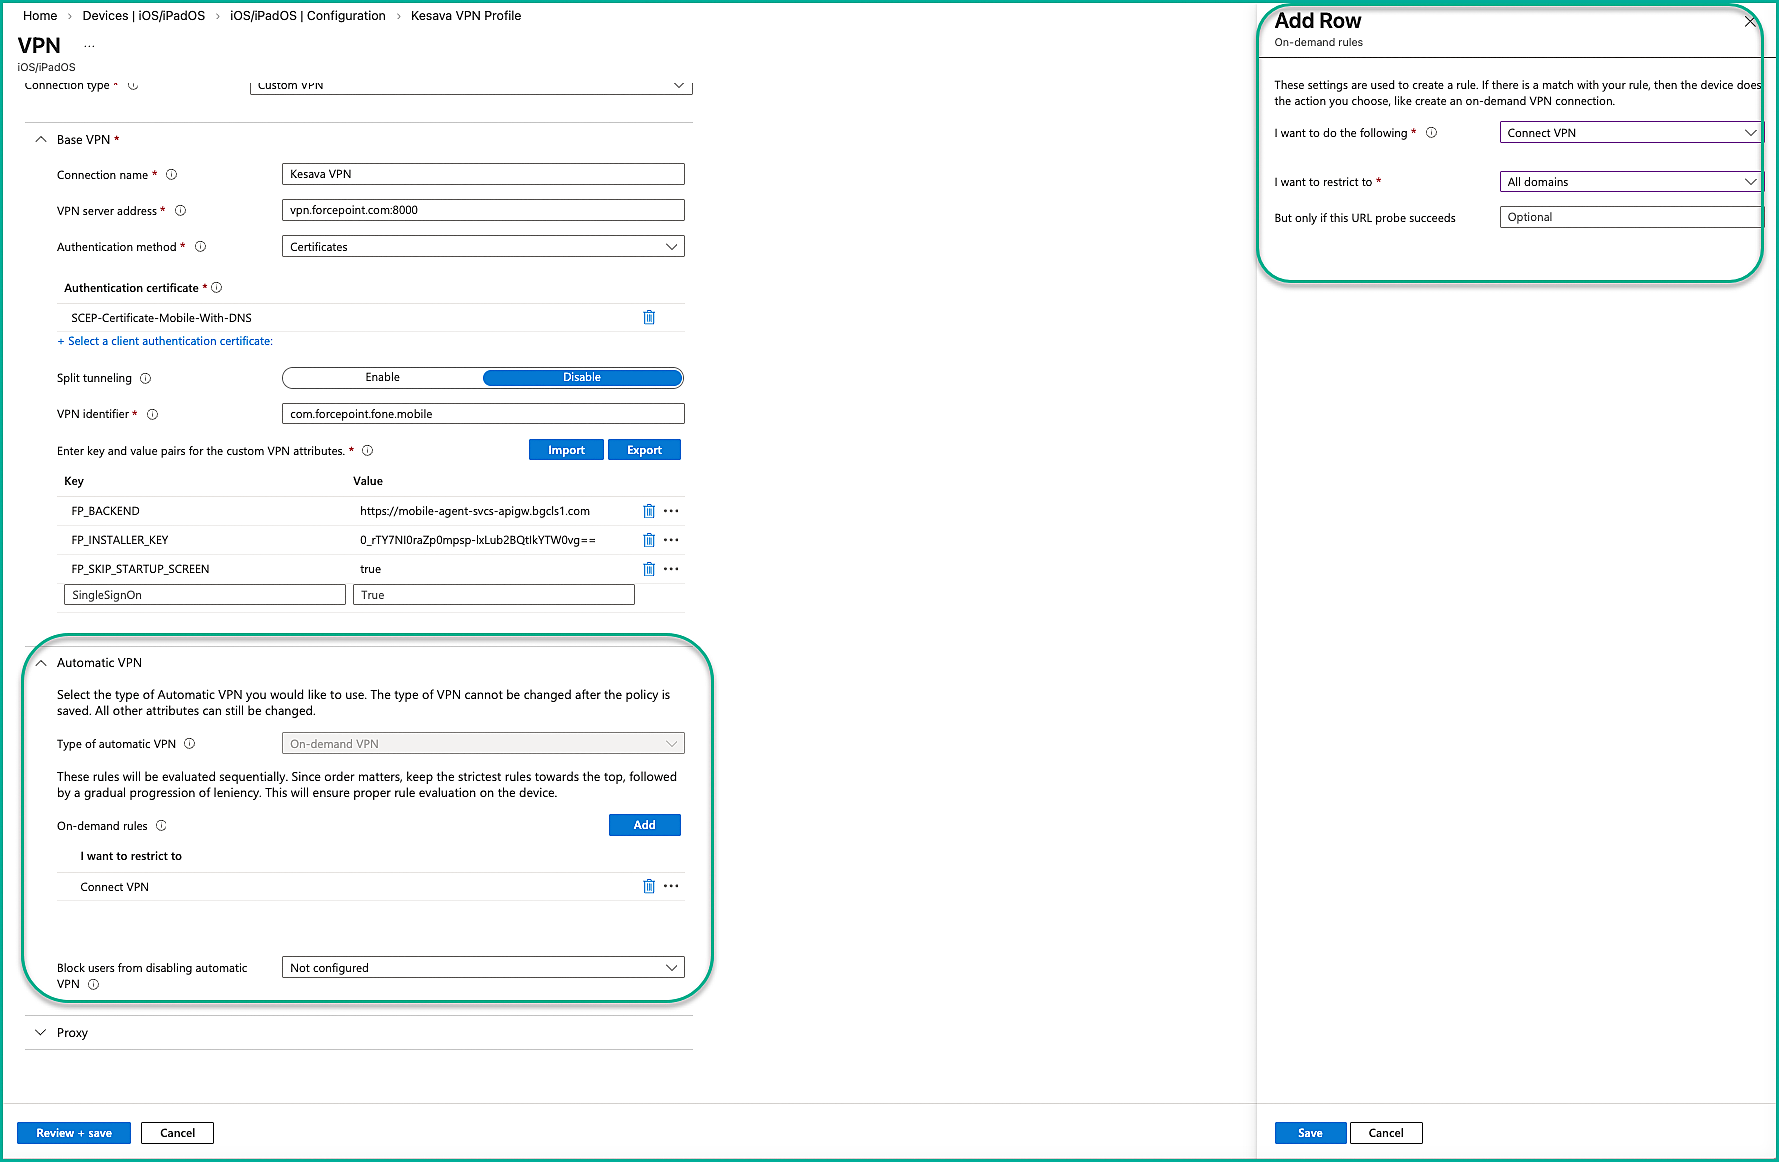
Task: Open the Authentication method dropdown
Action: click(483, 247)
